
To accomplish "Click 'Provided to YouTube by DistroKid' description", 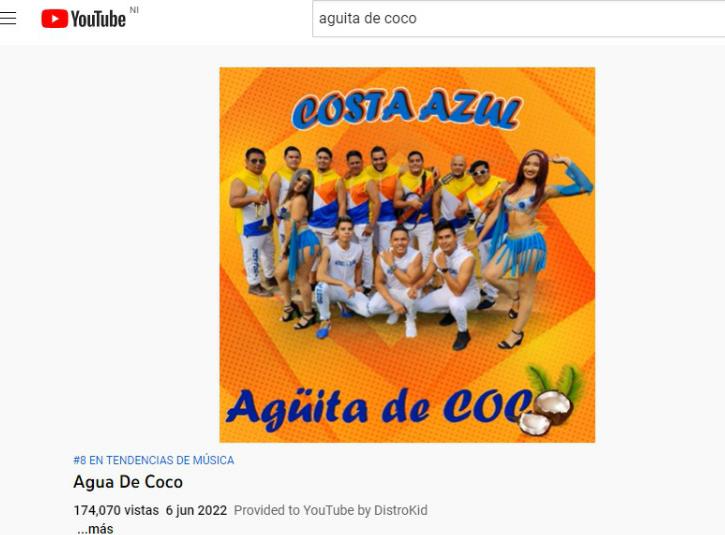I will point(331,510).
